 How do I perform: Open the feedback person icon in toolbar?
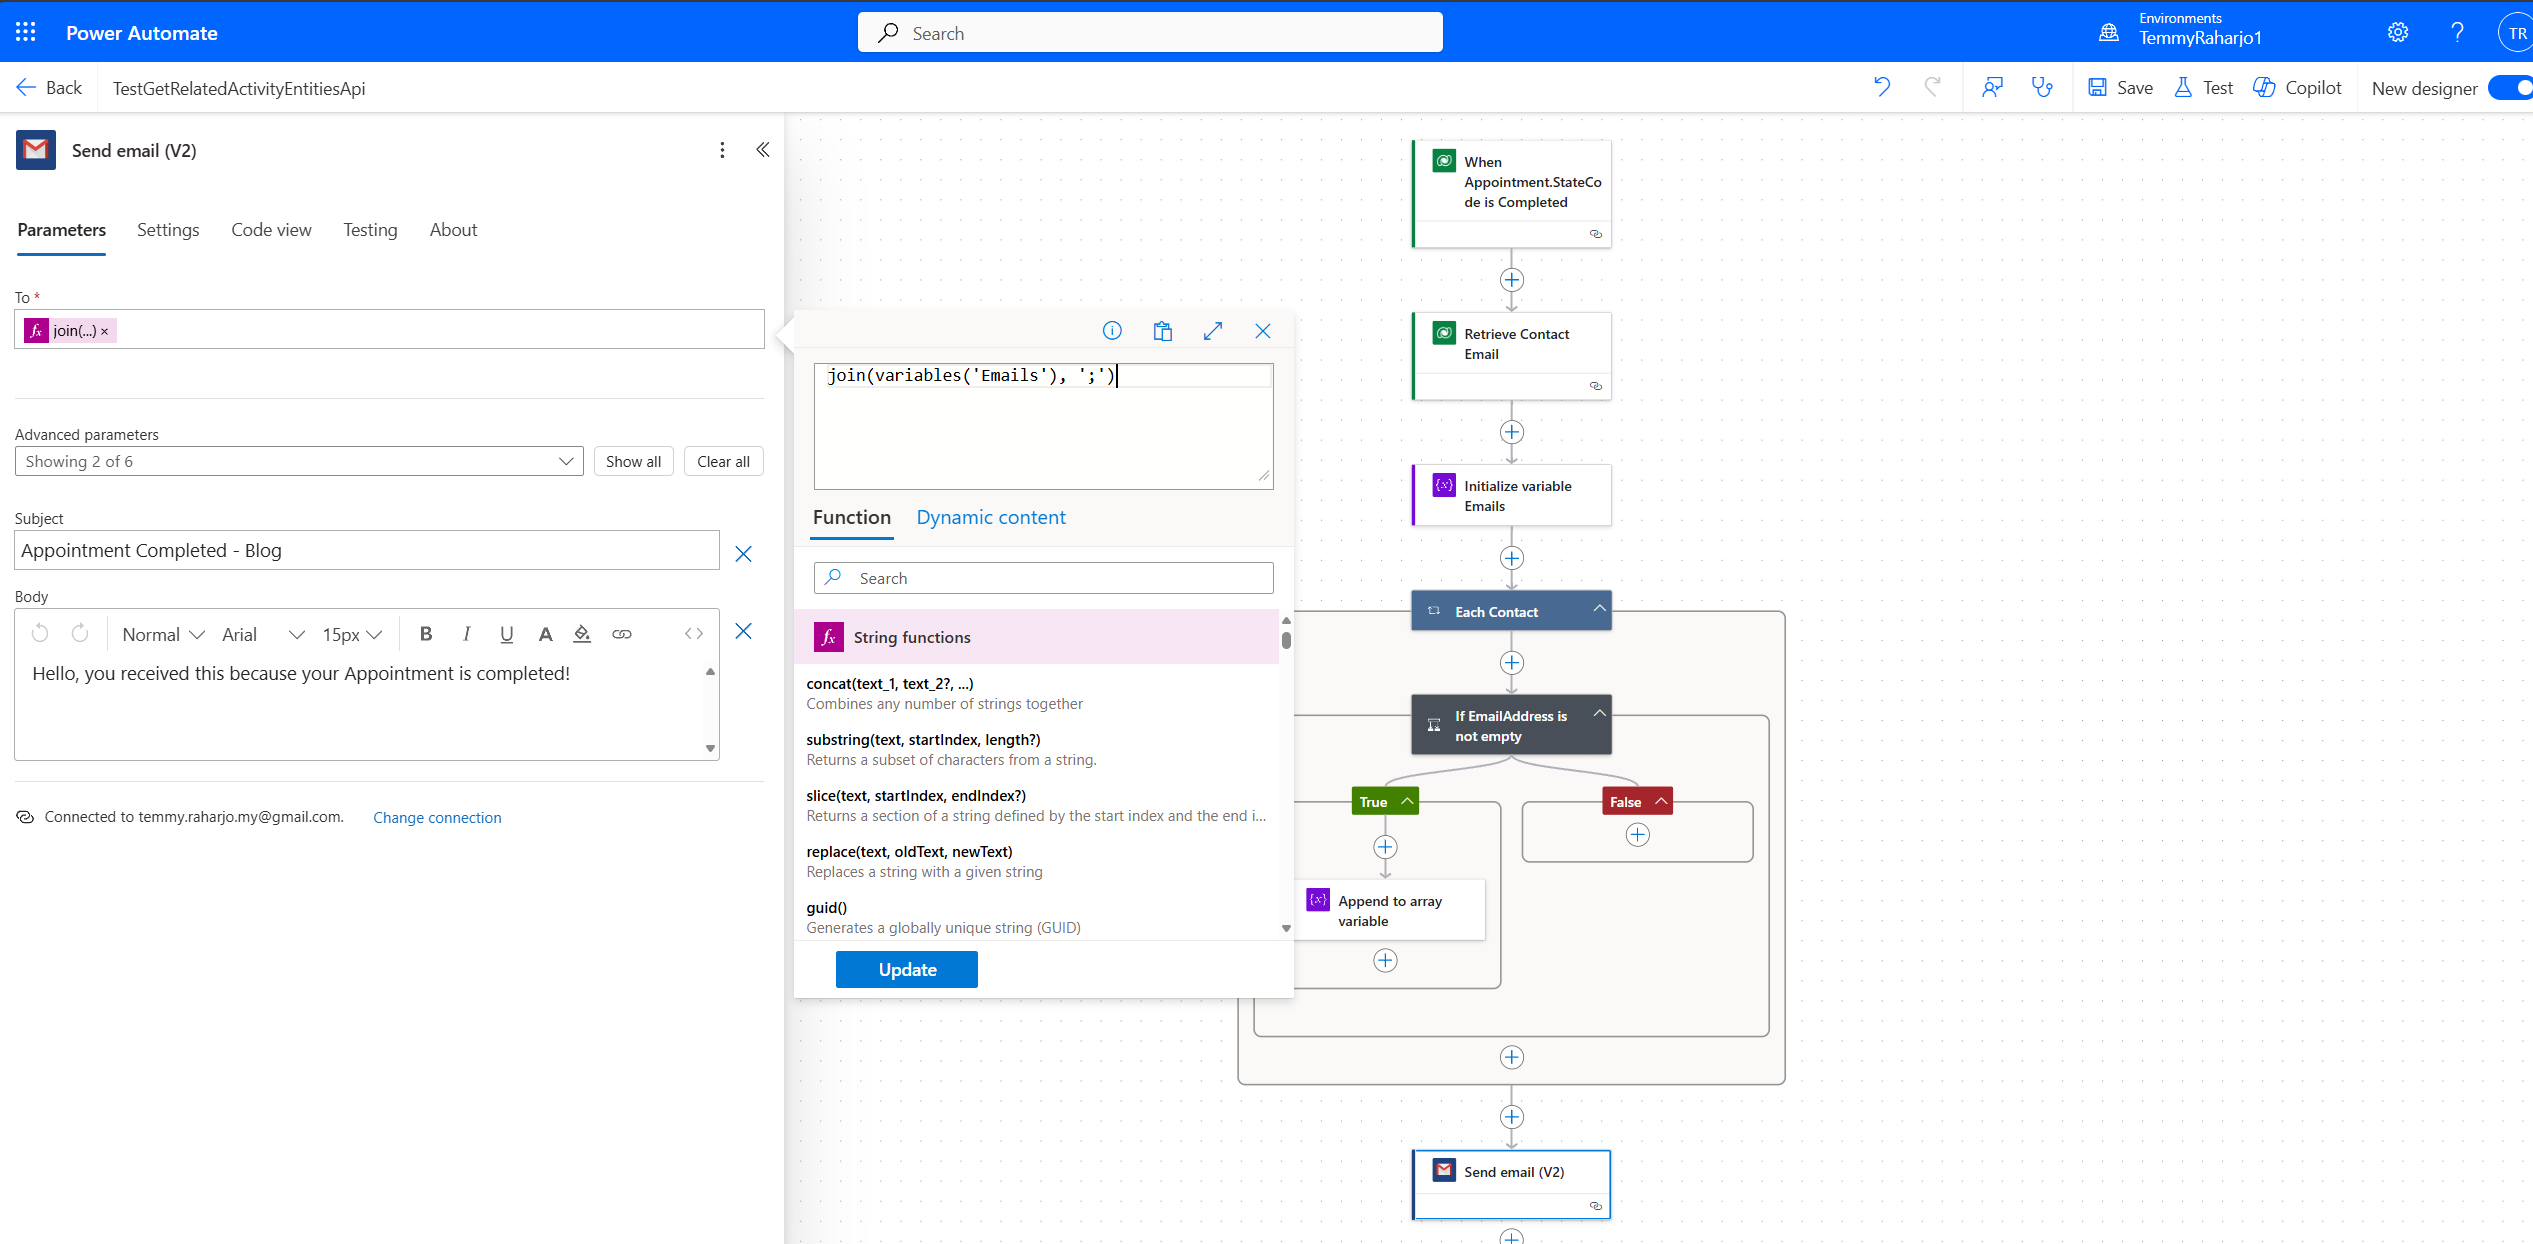pyautogui.click(x=1992, y=87)
